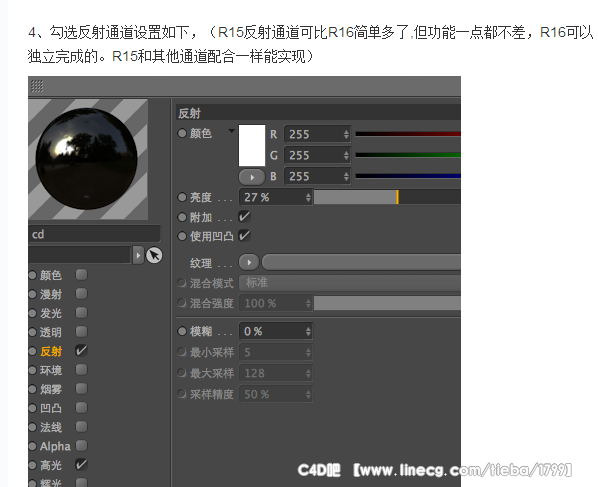Click the 最大采样 field showing 128
Screen dimensions: 598x487
pos(275,373)
